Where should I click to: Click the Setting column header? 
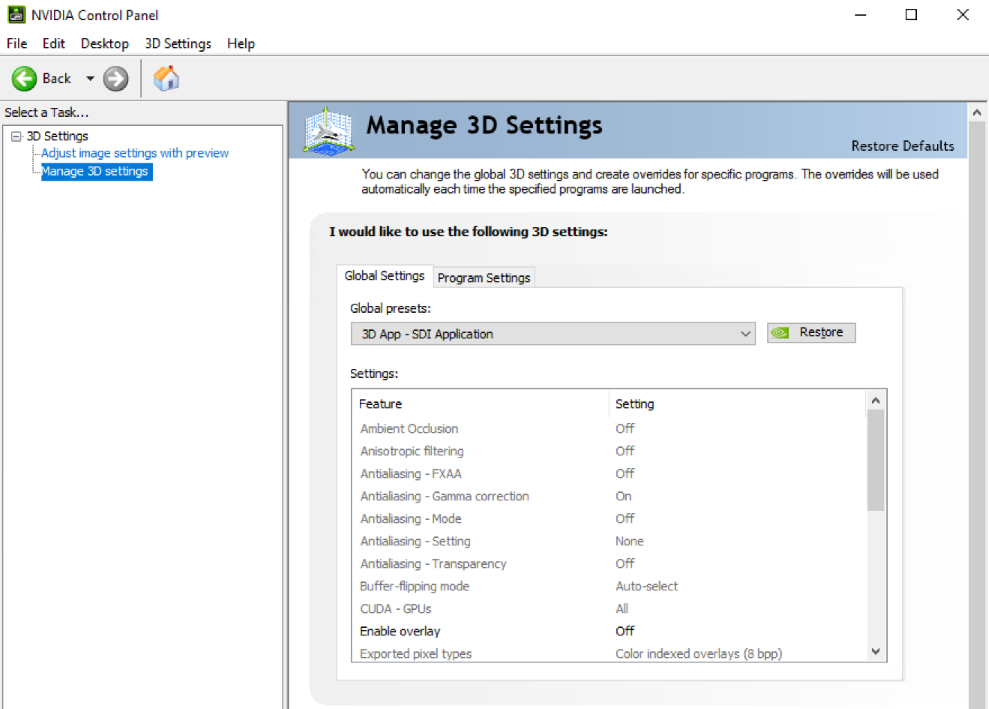click(738, 404)
